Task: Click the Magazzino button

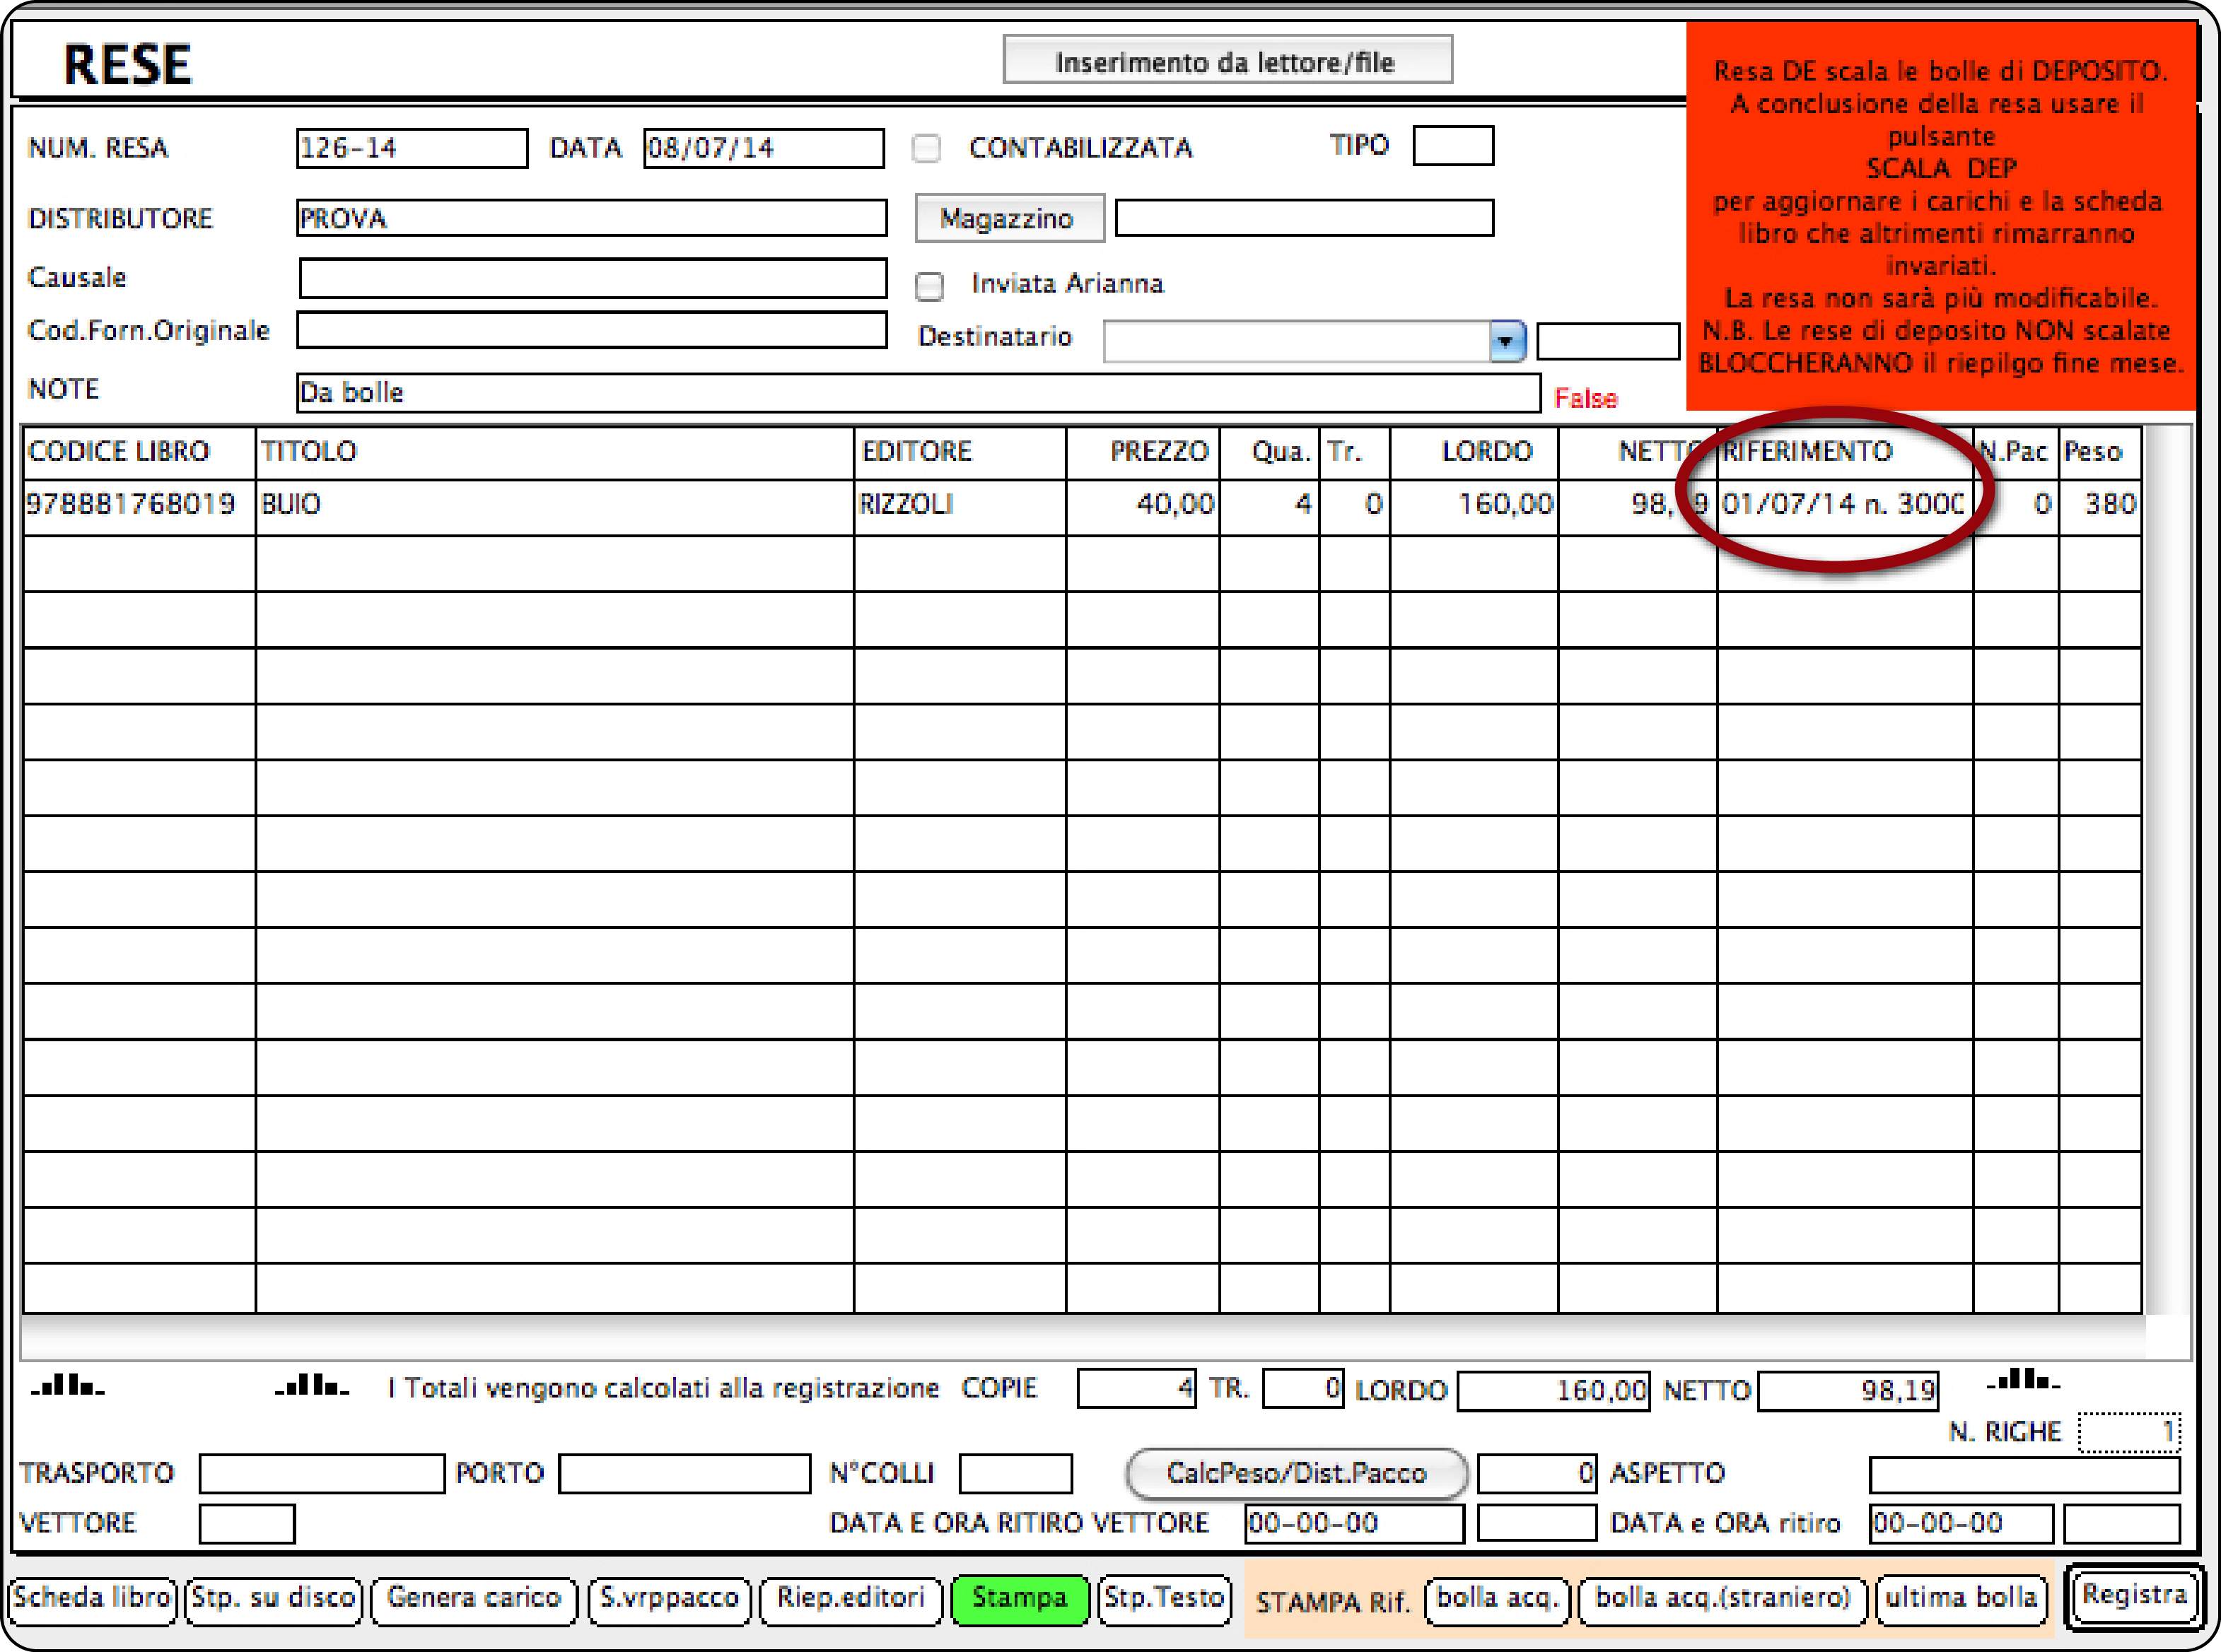Action: [1009, 218]
